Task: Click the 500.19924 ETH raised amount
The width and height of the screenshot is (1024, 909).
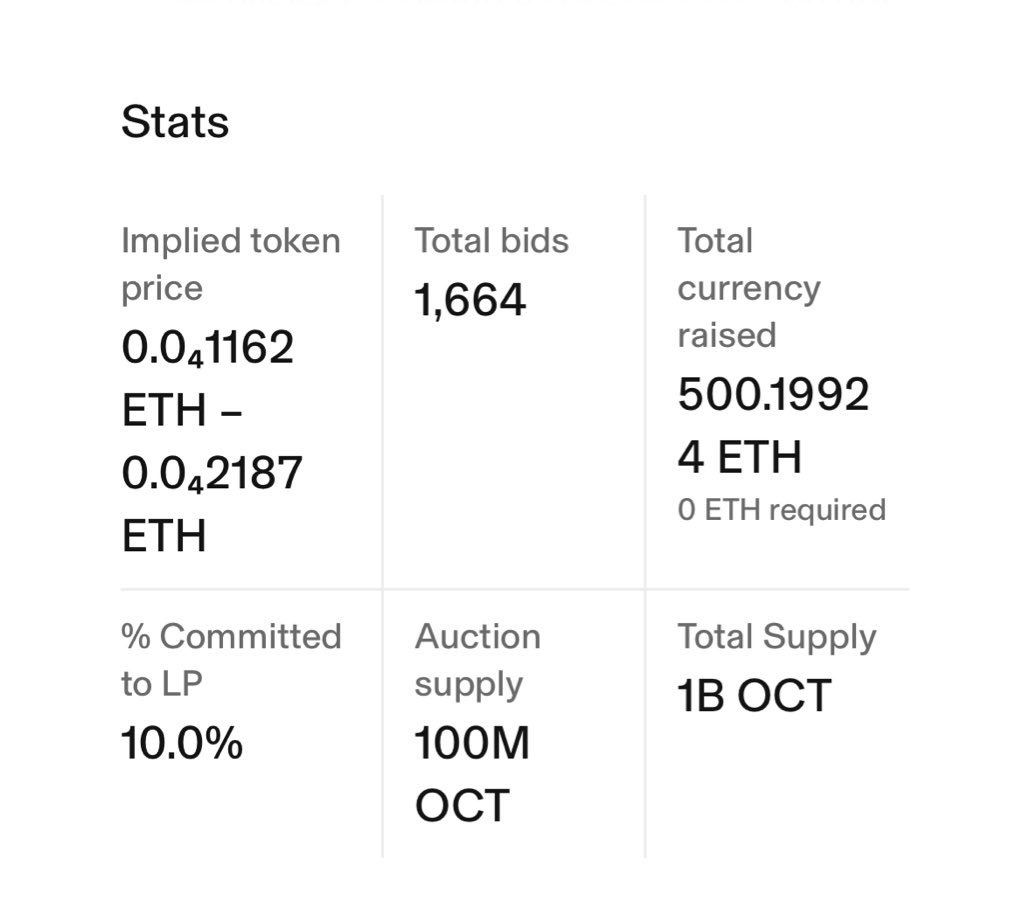Action: [x=774, y=426]
